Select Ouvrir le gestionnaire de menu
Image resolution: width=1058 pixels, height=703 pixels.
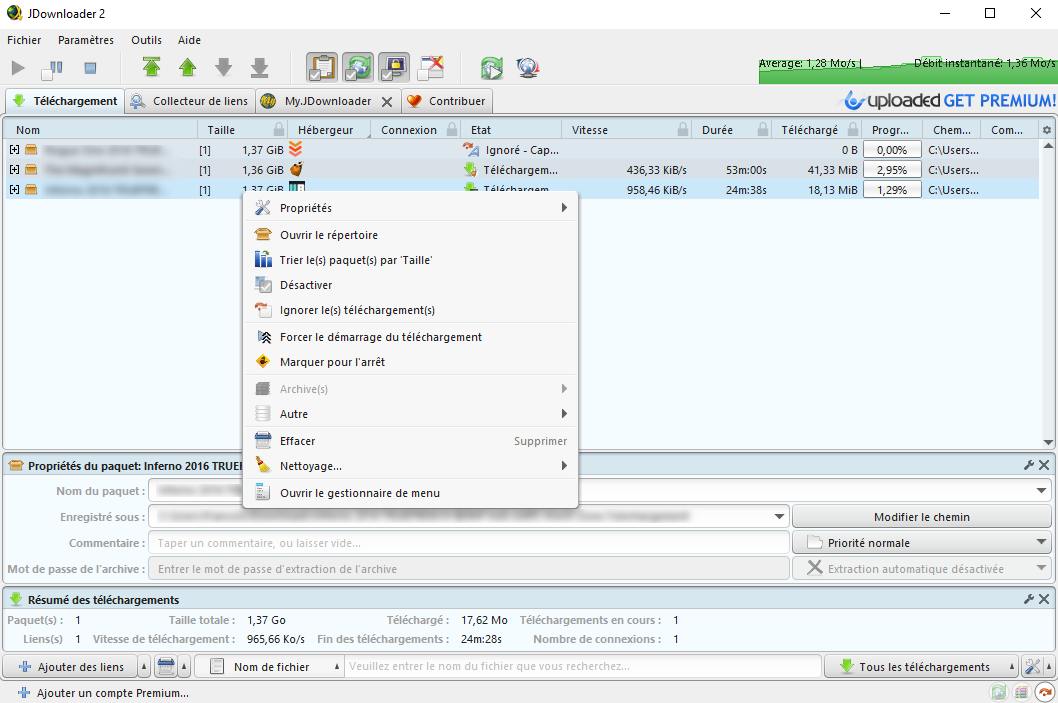410,493
